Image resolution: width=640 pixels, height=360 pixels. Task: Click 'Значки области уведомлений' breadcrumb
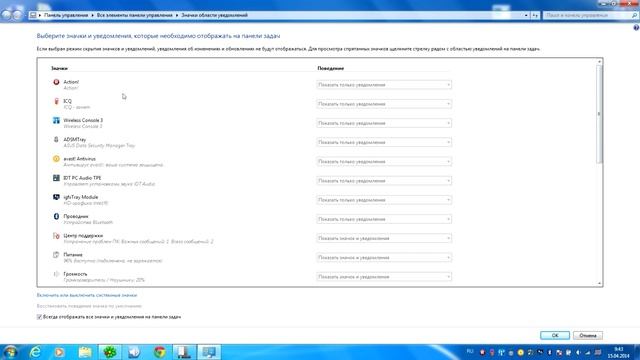coord(214,15)
